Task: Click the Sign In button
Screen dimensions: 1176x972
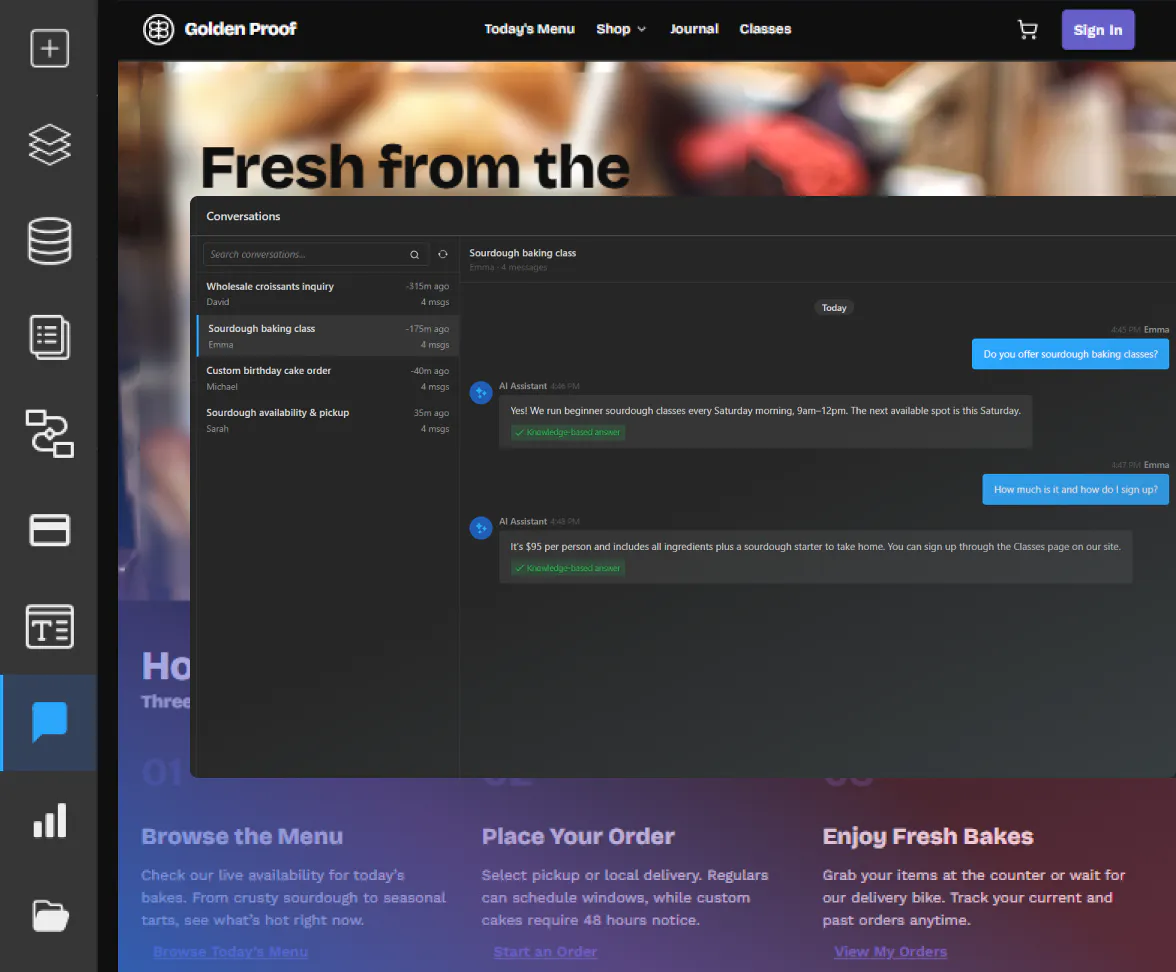Action: click(x=1098, y=30)
